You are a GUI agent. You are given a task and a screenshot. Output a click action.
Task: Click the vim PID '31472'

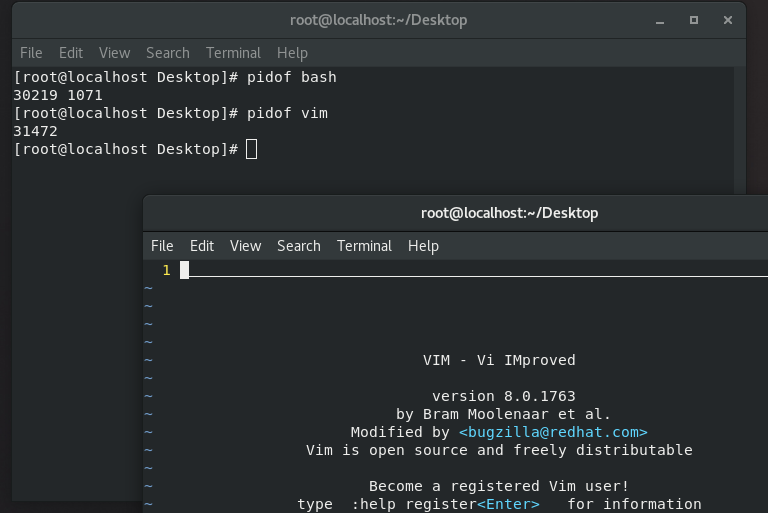[x=35, y=131]
